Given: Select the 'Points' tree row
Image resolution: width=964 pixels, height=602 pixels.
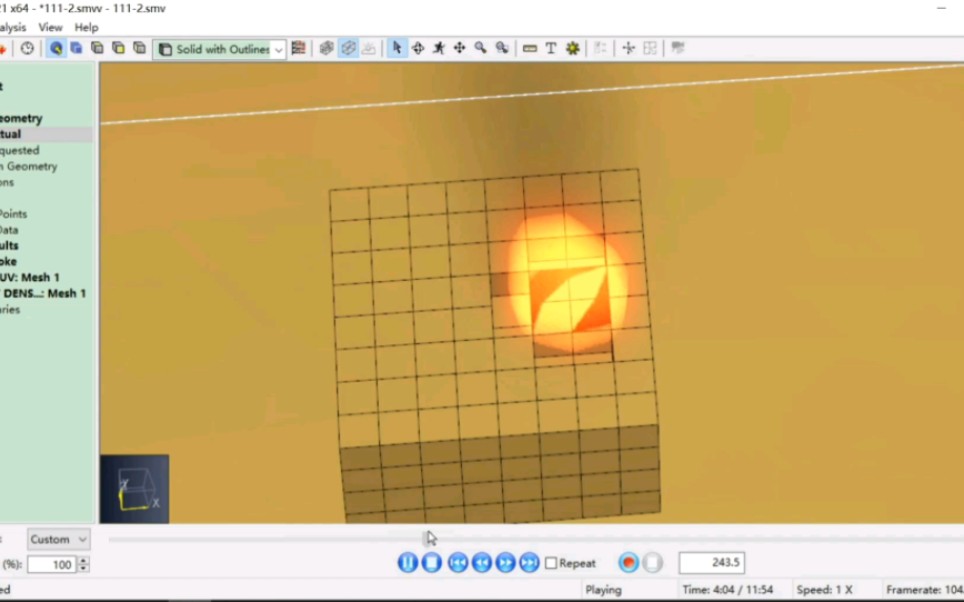Looking at the screenshot, I should tap(13, 214).
